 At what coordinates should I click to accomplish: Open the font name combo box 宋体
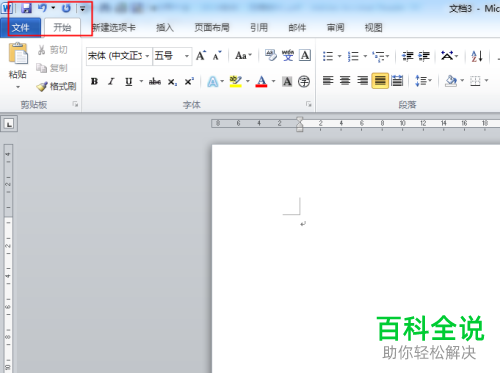[118, 56]
